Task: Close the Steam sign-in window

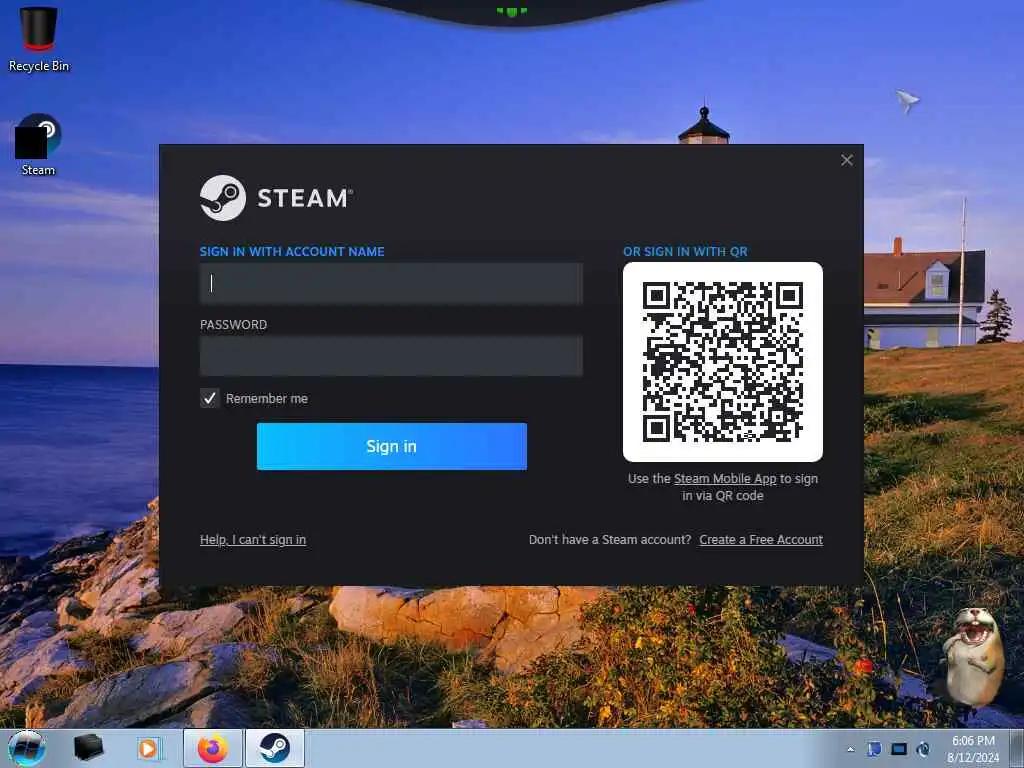Action: click(x=846, y=160)
